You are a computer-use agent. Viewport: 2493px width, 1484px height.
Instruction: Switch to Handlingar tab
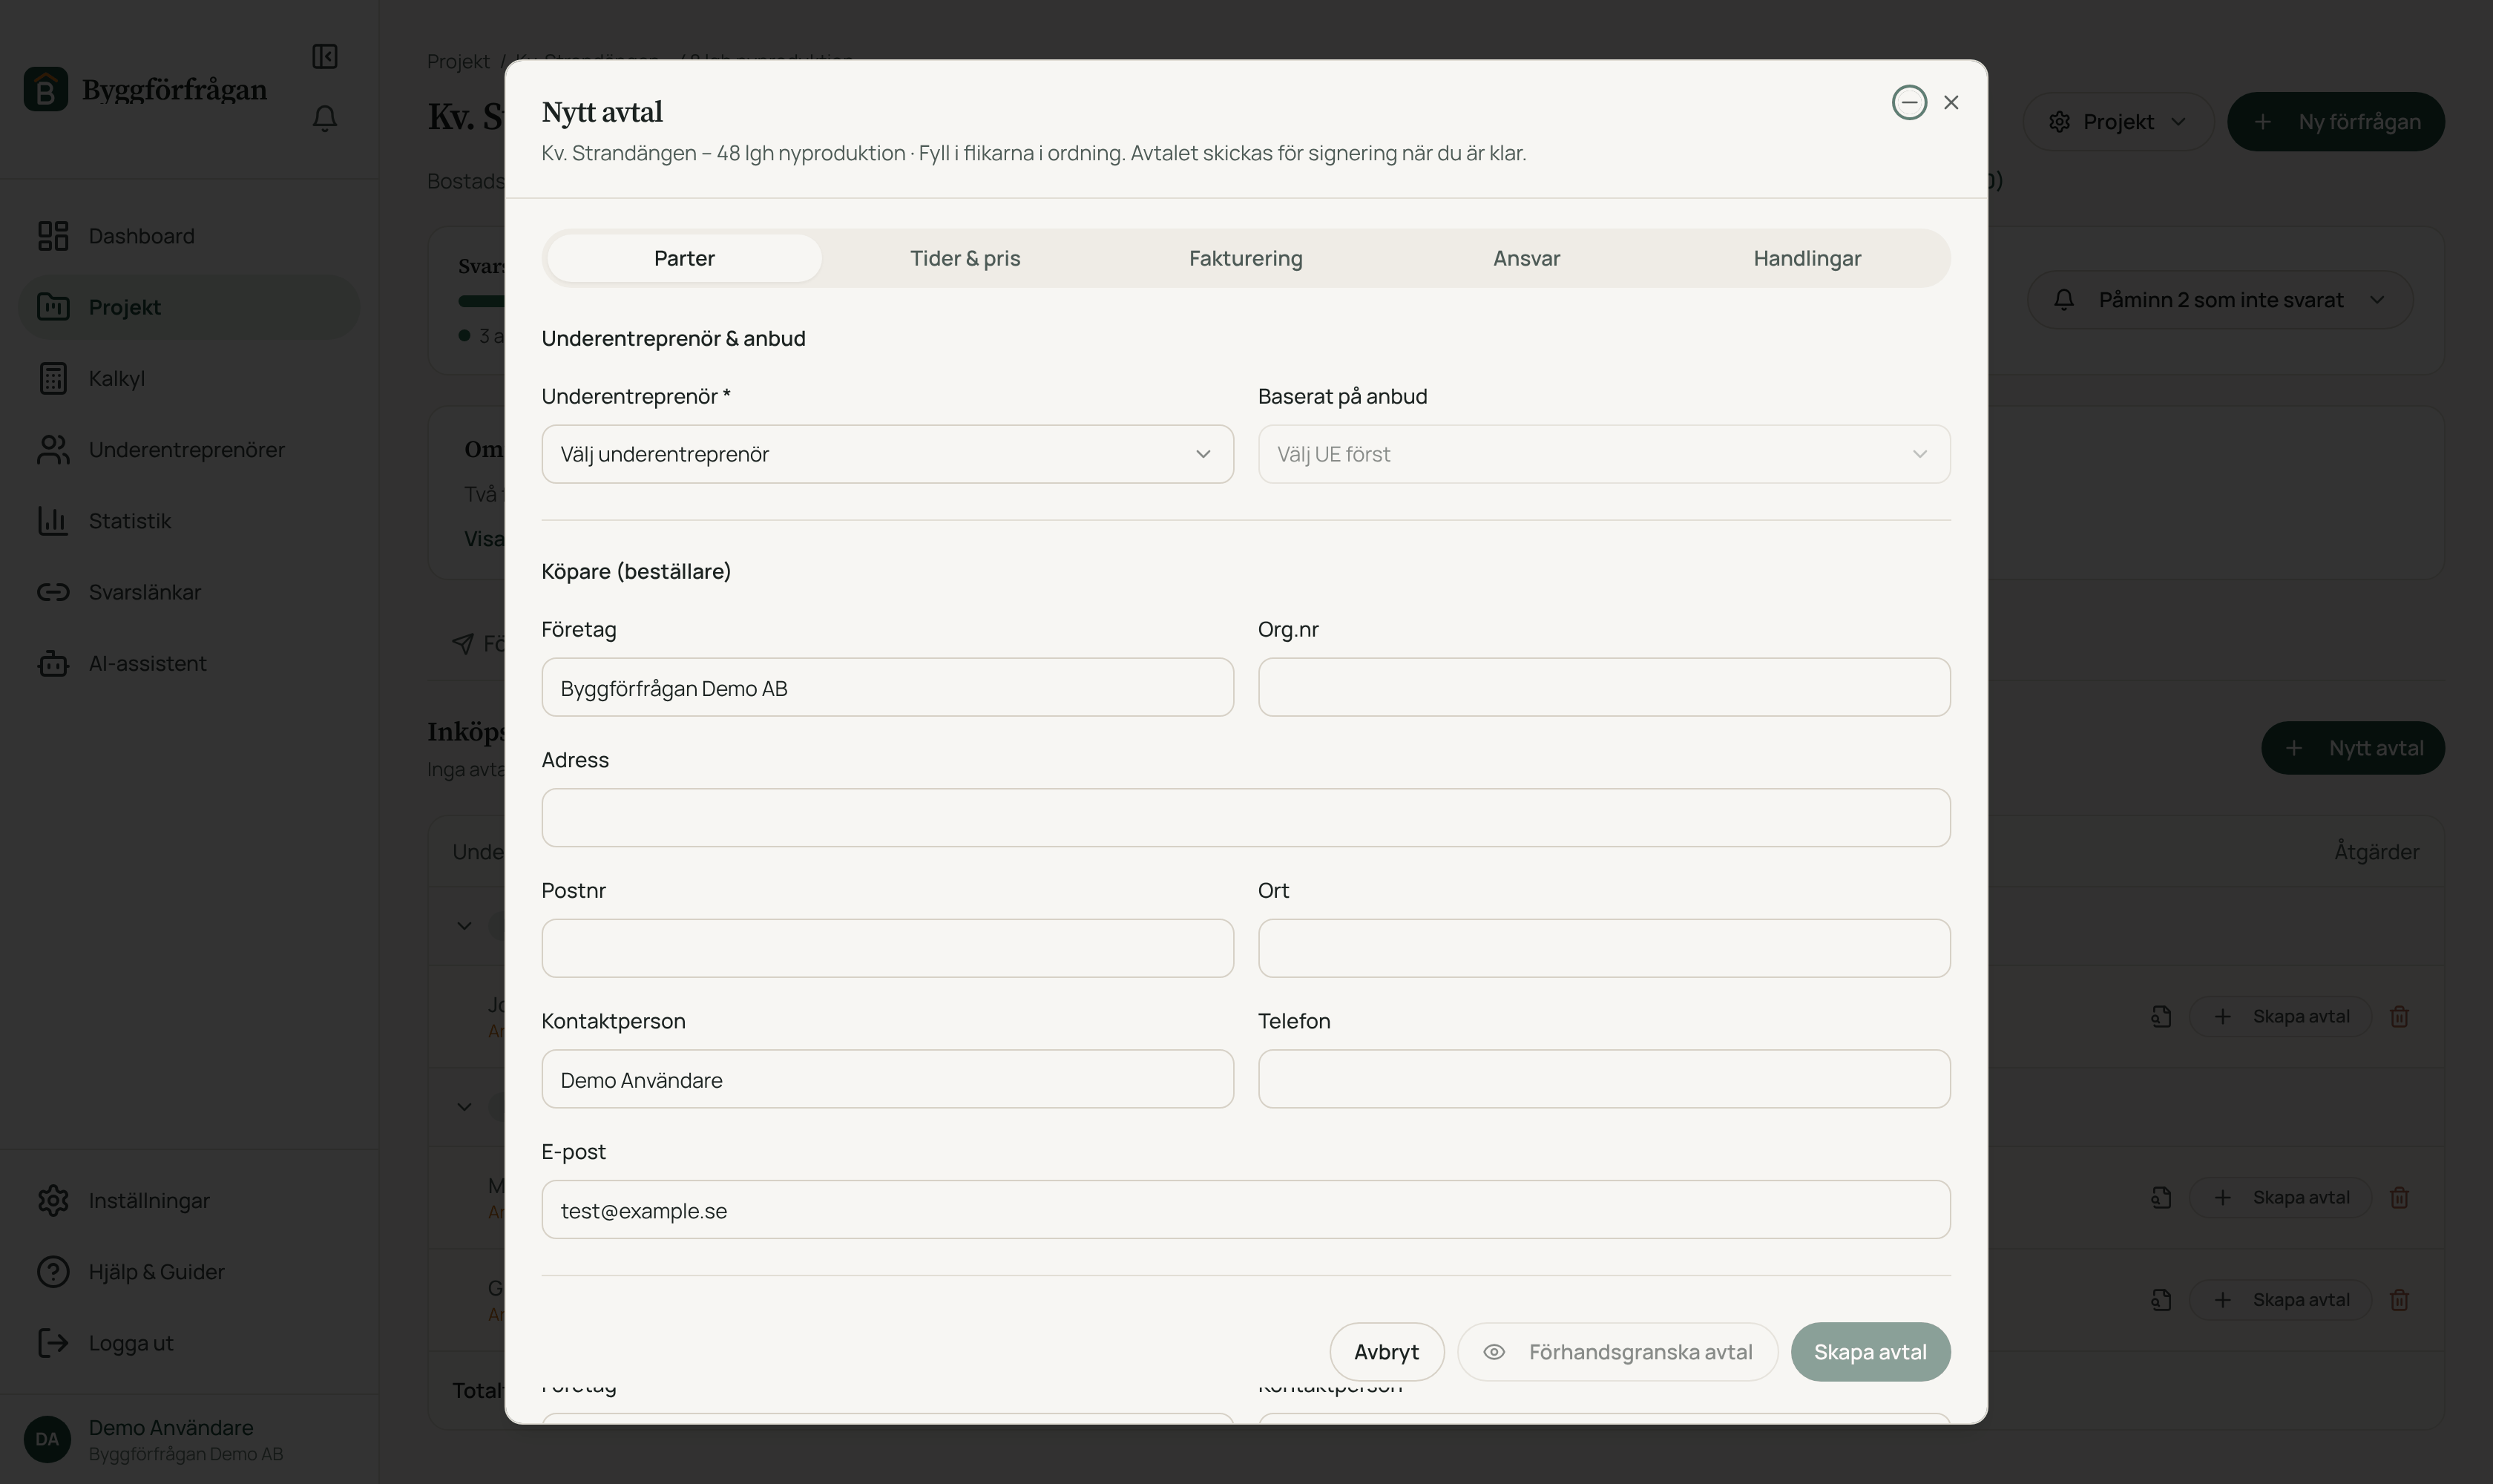coord(1807,258)
